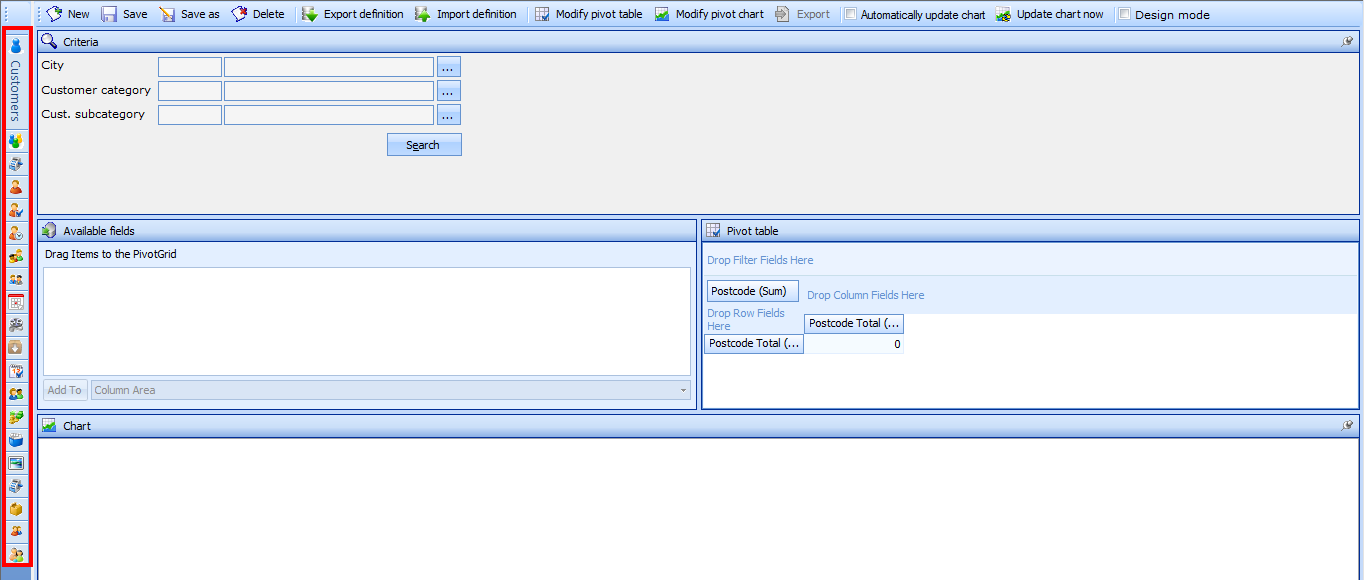
Task: Click the Postcode (Sum) data field
Action: (753, 292)
